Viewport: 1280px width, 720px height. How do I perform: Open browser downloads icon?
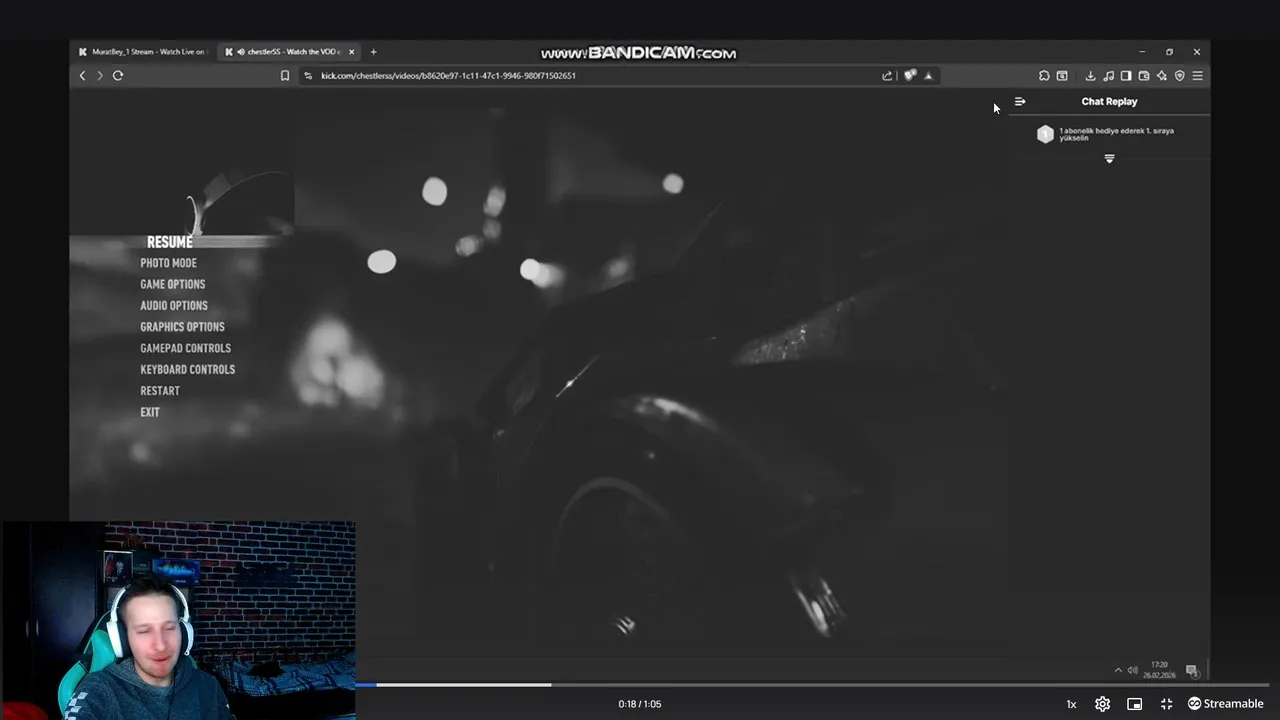pyautogui.click(x=1090, y=76)
